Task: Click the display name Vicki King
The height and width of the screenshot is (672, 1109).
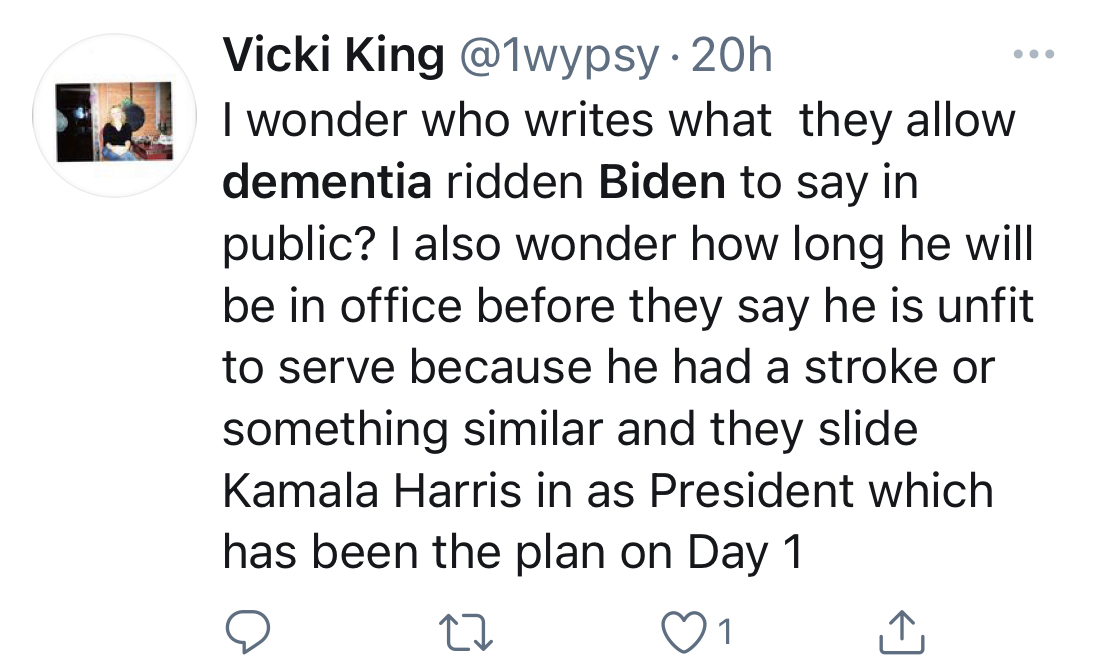Action: (333, 56)
